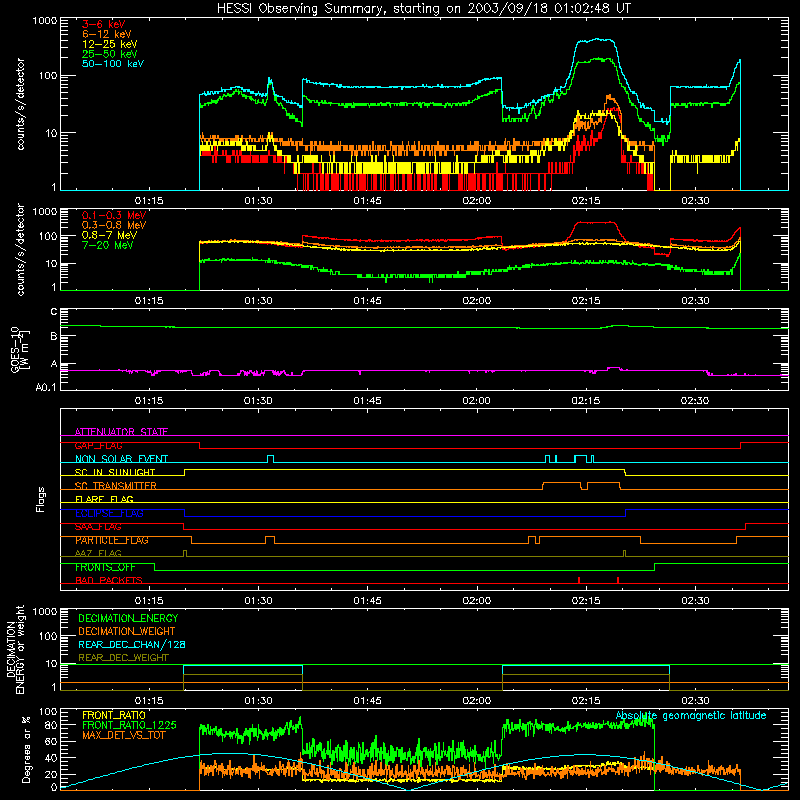800x800 pixels.
Task: Click the DECIMATION_WEIGHT legend label
Action: [127, 631]
